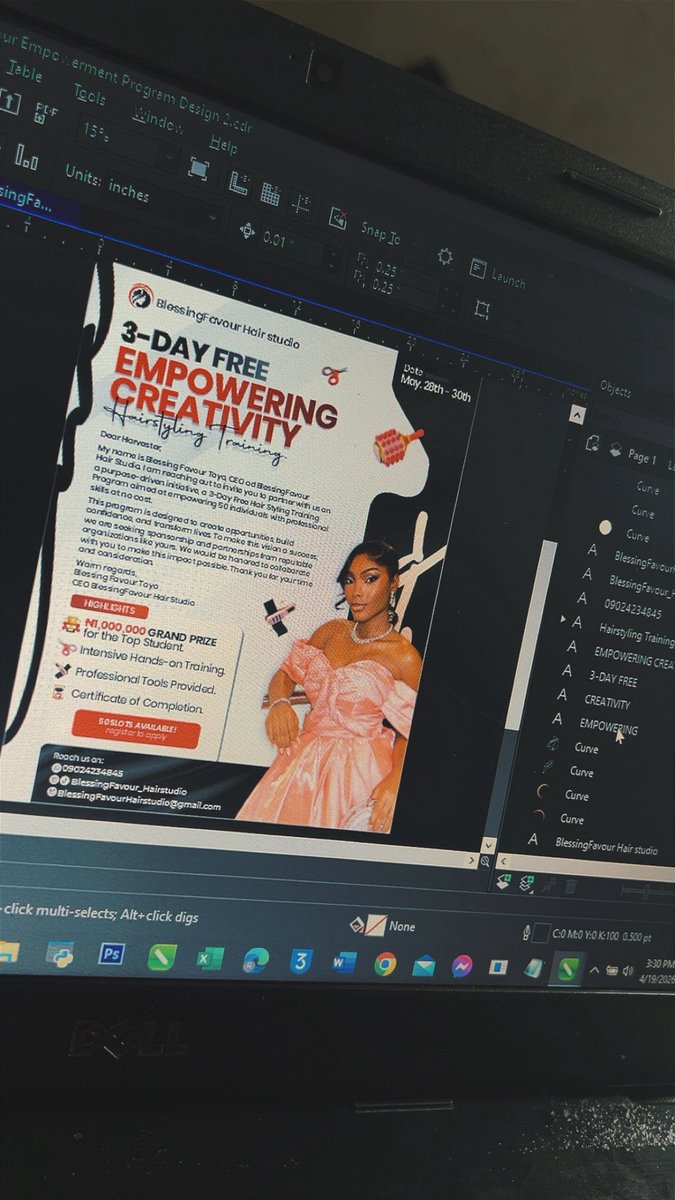This screenshot has height=1200, width=675.
Task: Click the active CorelDRAW taskbar icon
Action: tap(567, 969)
